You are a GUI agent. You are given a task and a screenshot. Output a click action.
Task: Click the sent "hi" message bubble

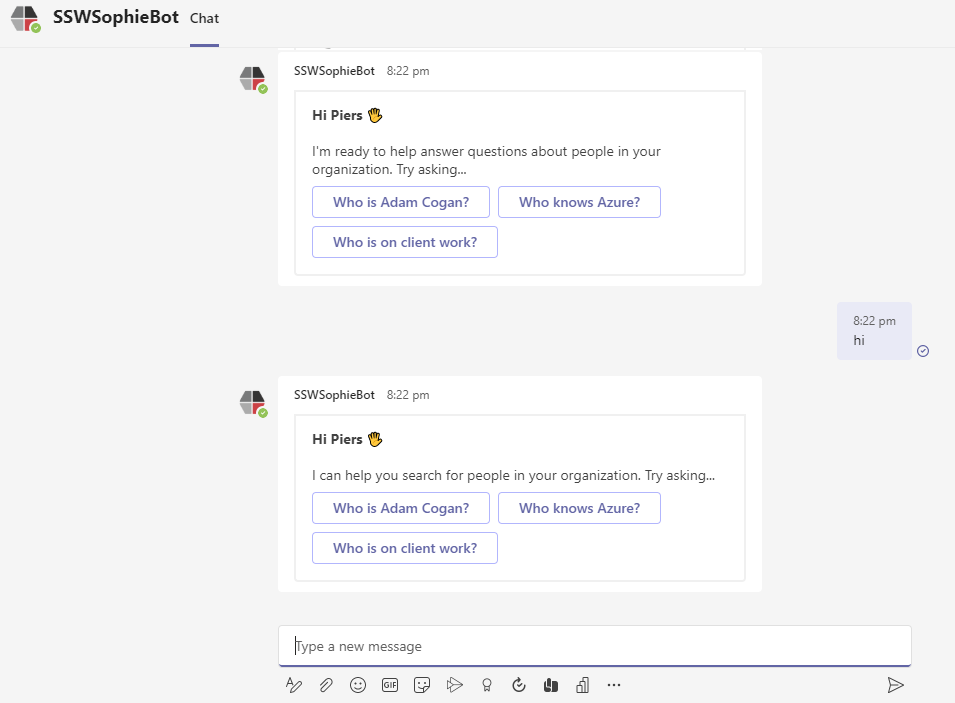[873, 331]
